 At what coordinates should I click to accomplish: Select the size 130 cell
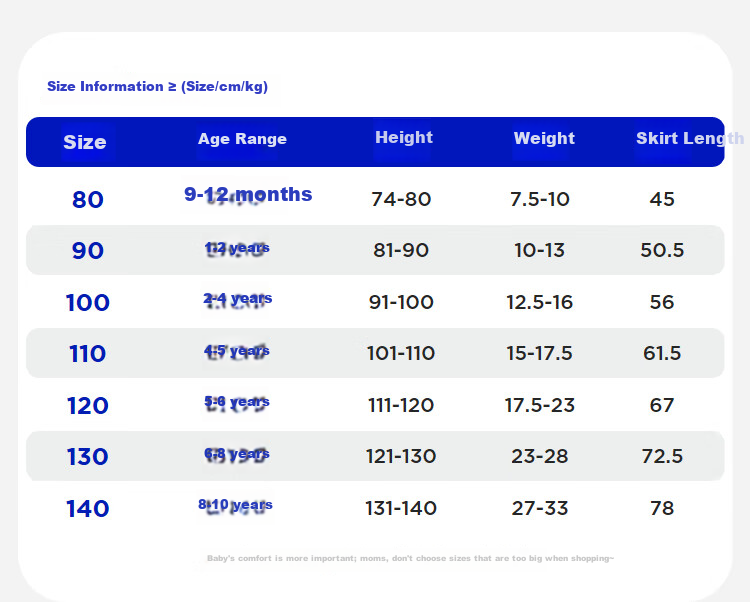pos(88,457)
